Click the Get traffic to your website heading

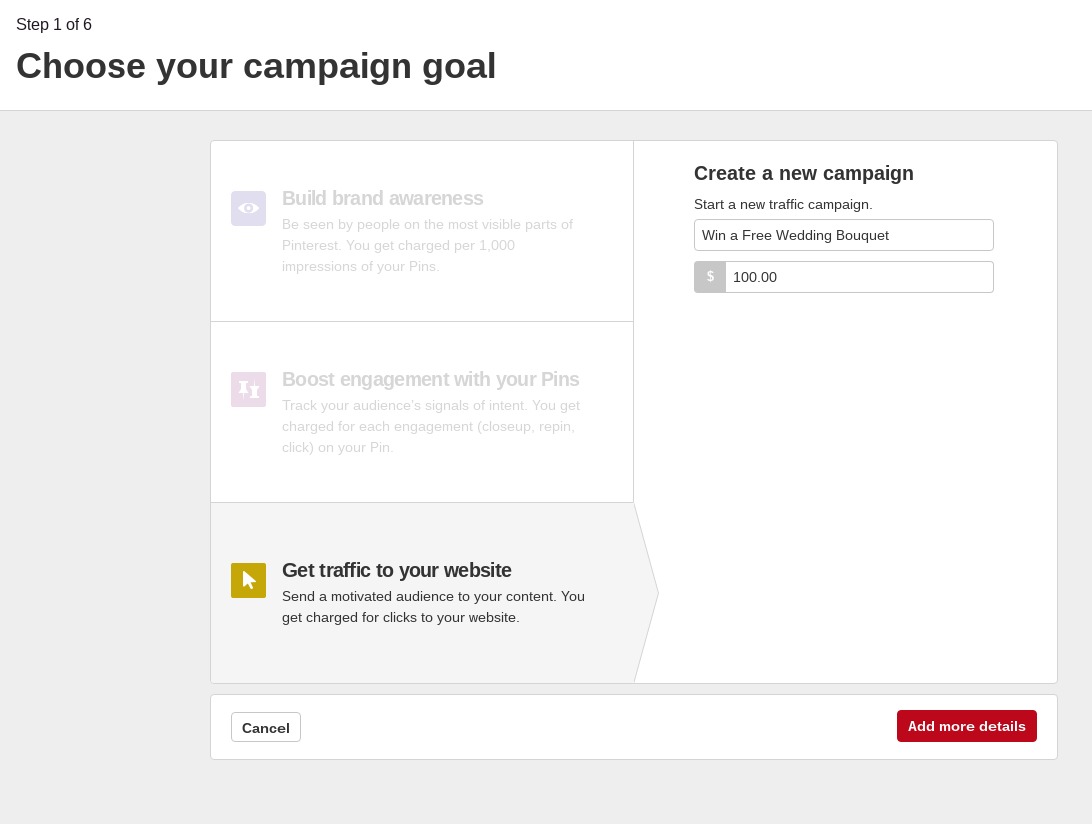[x=396, y=570]
